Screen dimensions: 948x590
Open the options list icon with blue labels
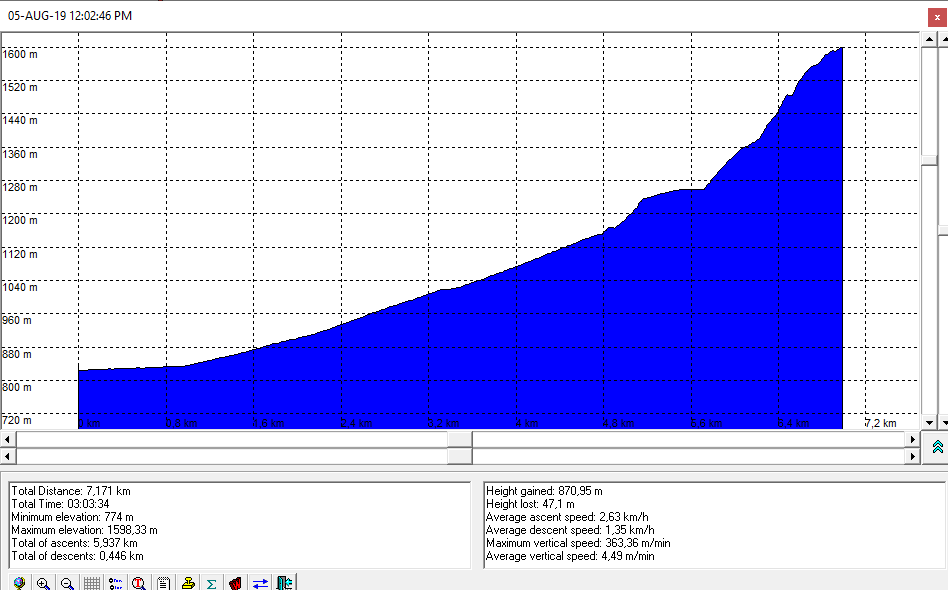(115, 583)
